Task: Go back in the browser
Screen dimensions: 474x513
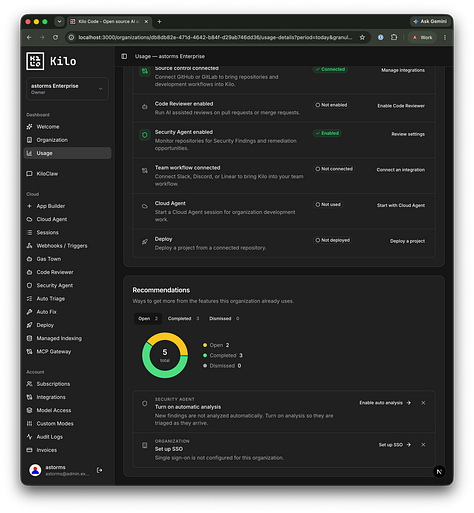Action: (x=29, y=38)
